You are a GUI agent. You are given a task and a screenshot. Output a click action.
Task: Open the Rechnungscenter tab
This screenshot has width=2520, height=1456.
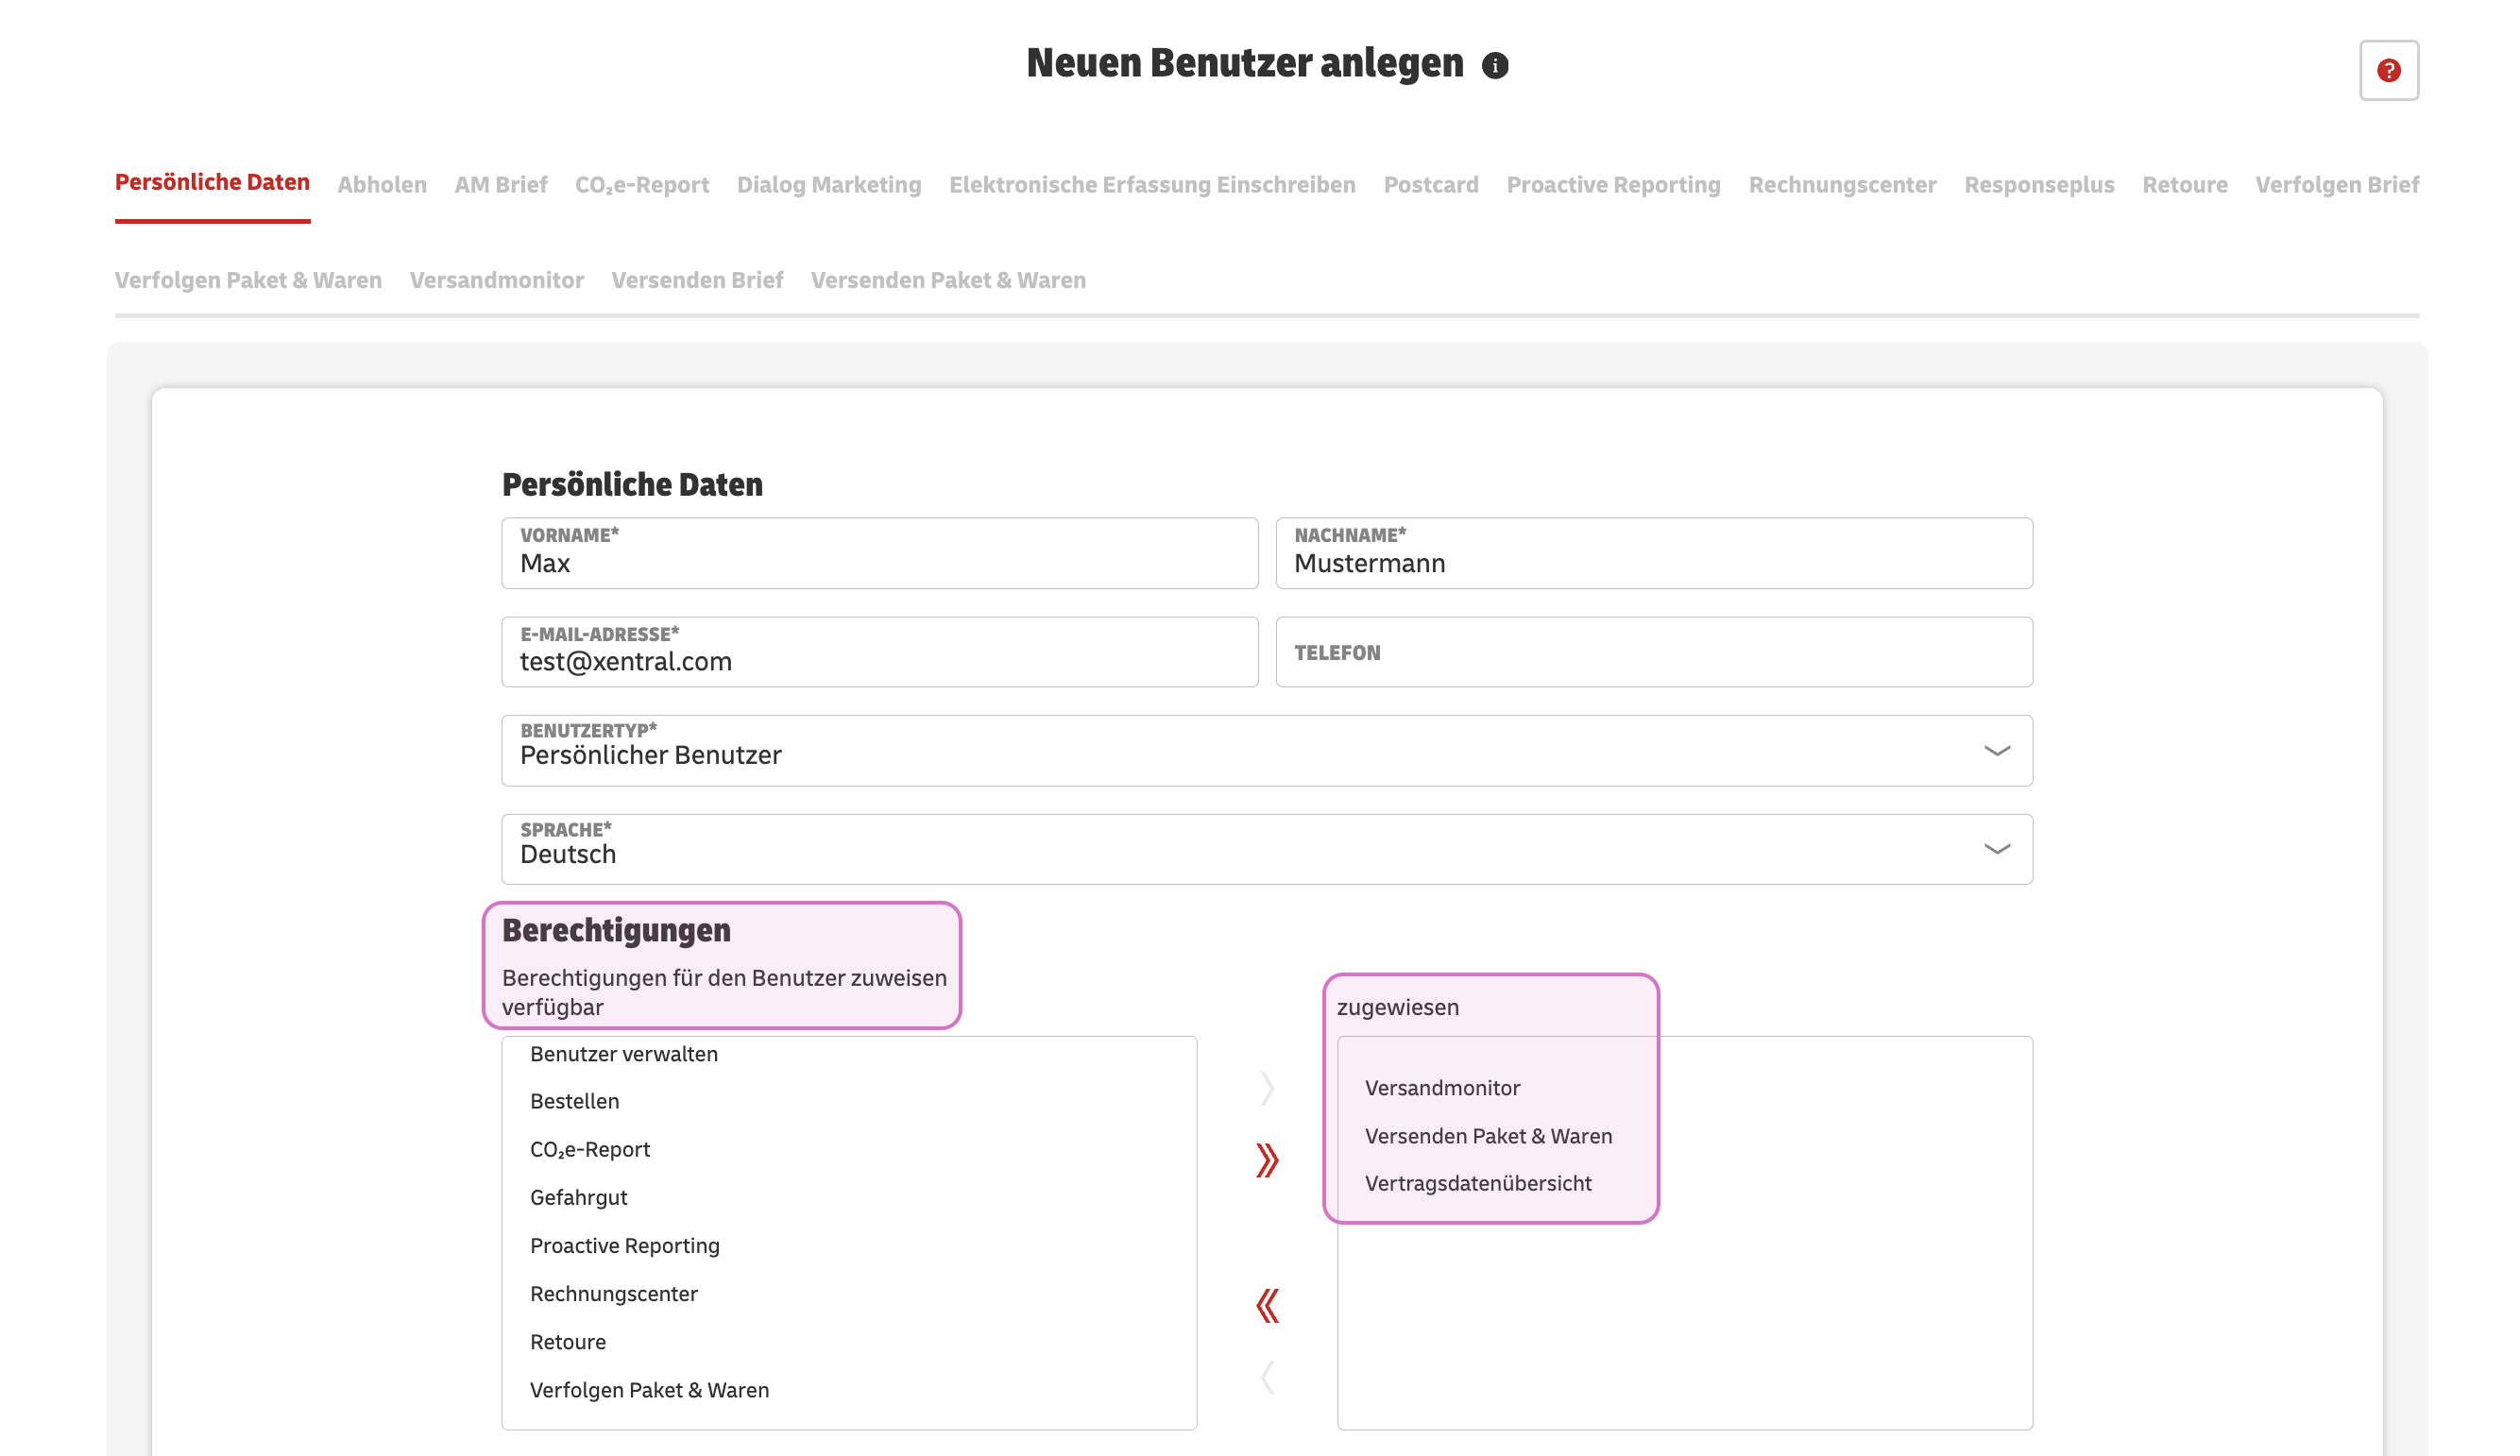click(x=1841, y=185)
